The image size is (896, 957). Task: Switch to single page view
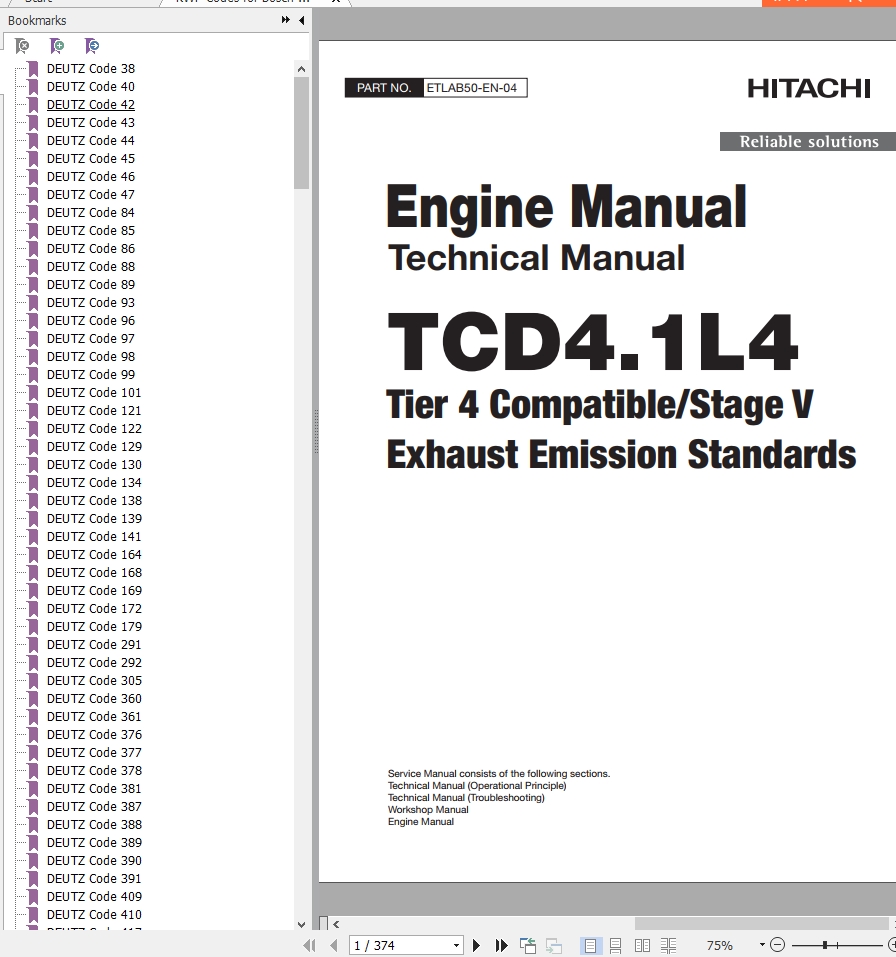coord(590,945)
